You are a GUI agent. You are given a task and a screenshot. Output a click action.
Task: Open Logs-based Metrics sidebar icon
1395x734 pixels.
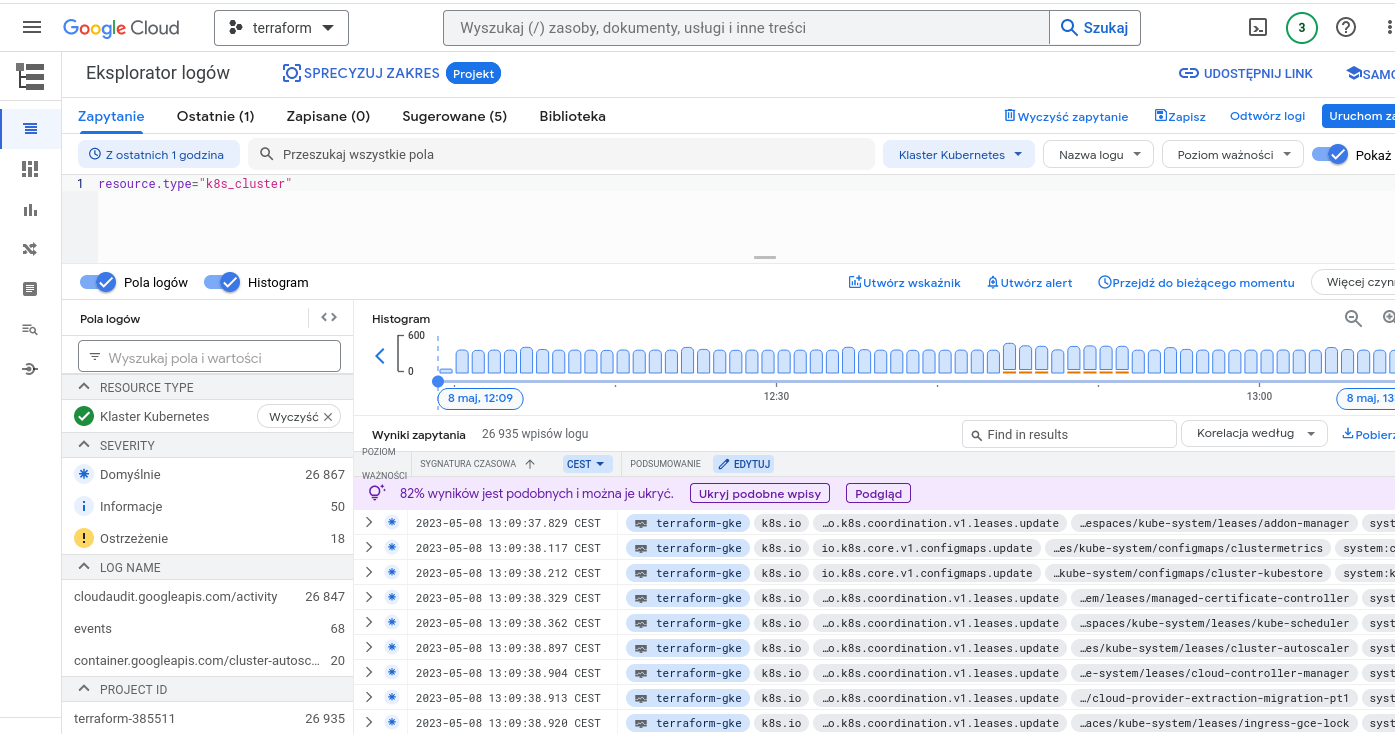29,329
